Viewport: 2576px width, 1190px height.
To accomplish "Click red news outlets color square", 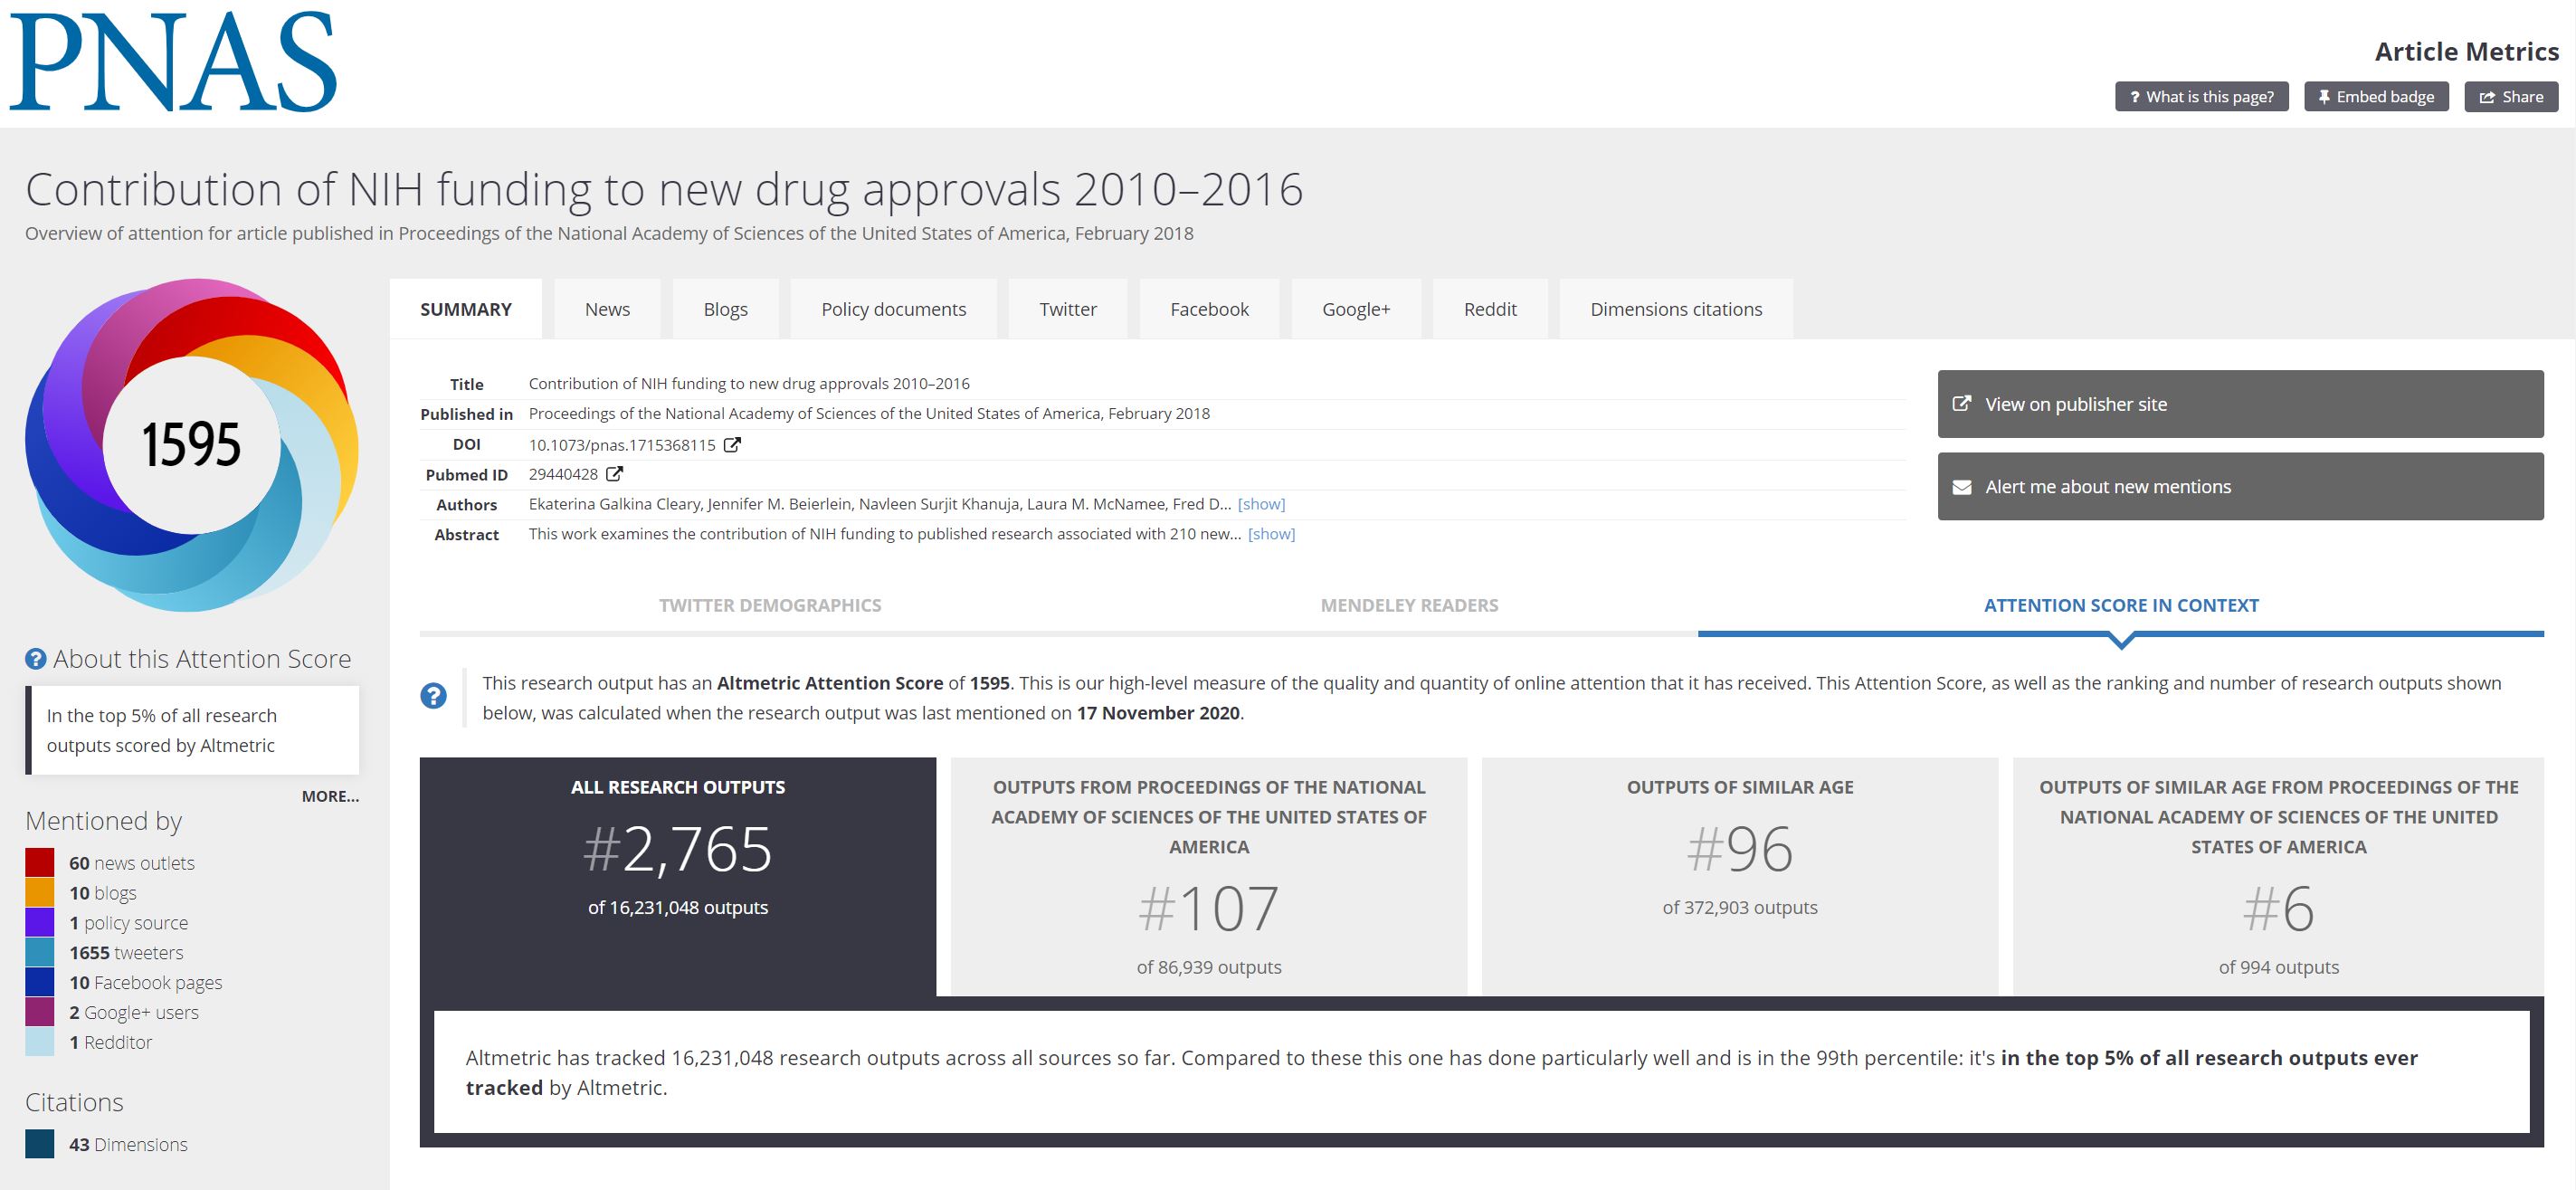I will [x=40, y=862].
